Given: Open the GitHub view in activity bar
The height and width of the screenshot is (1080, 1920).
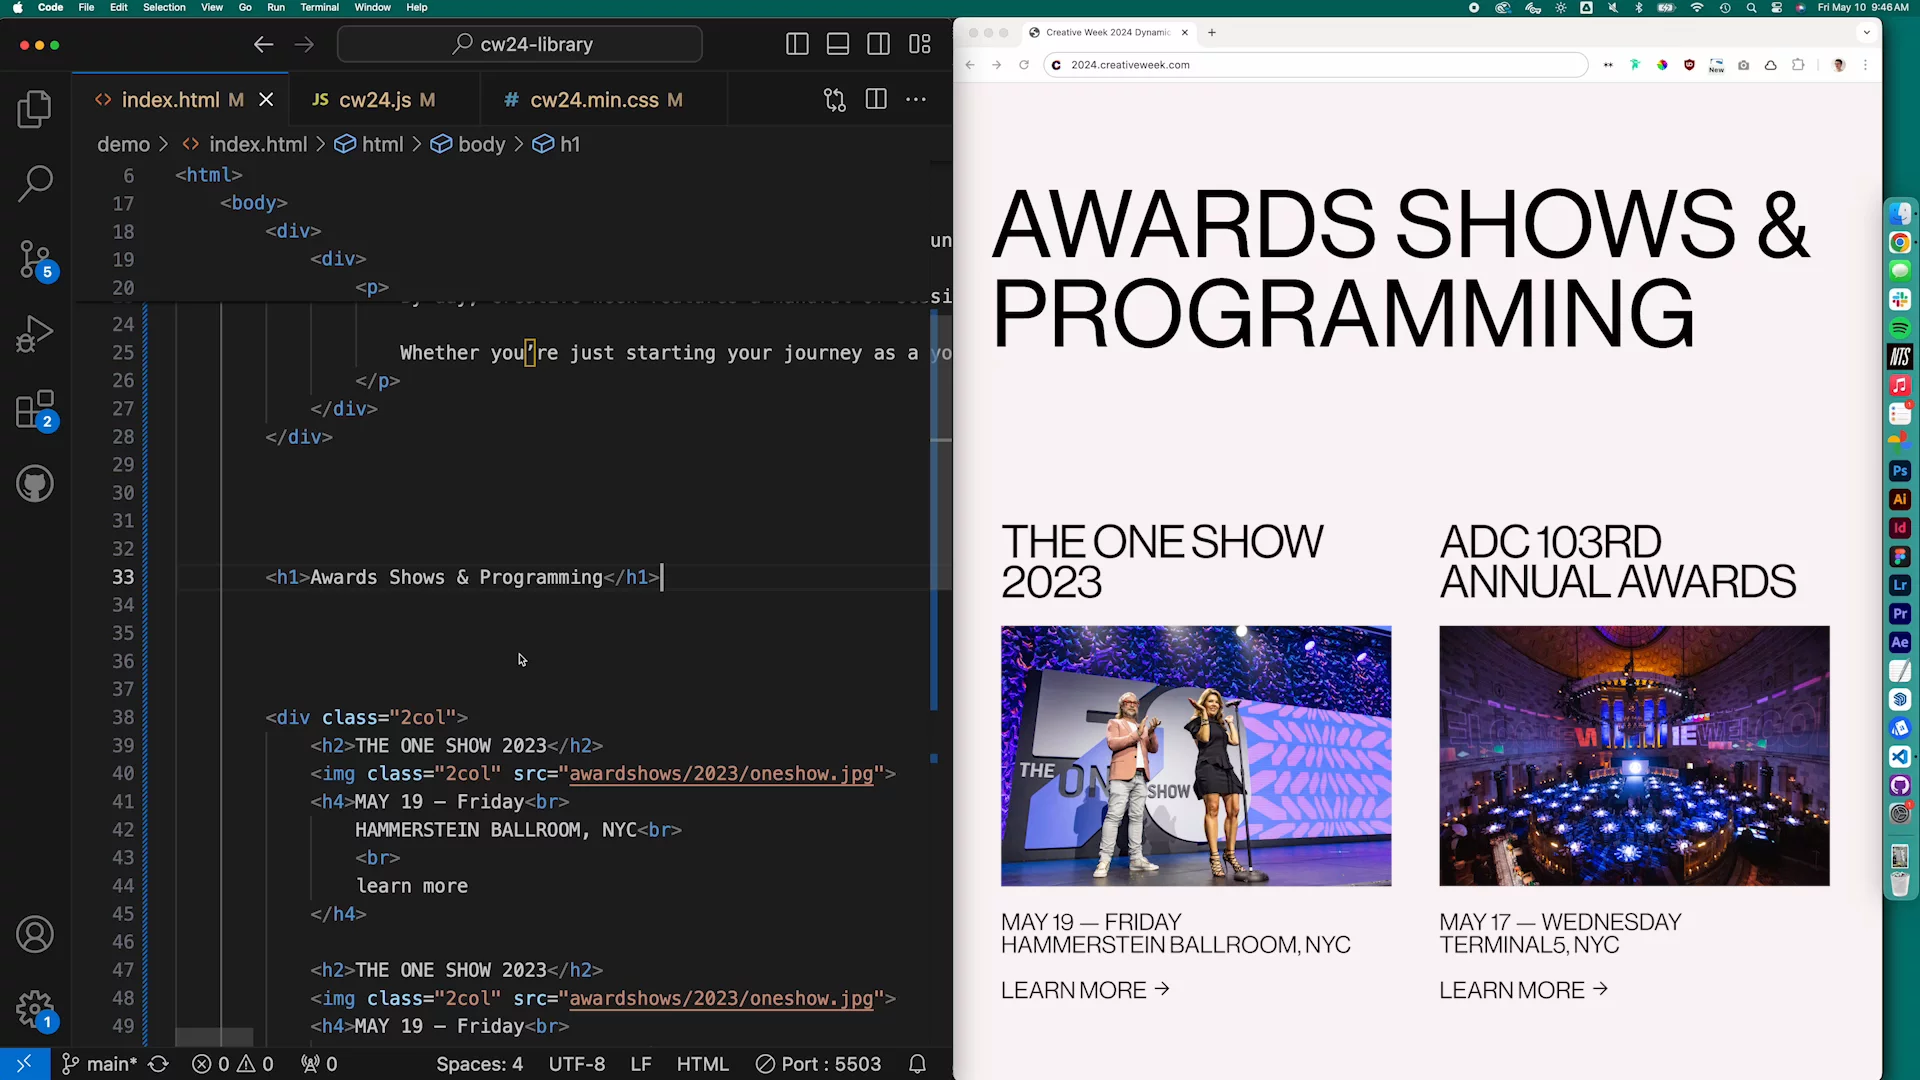Looking at the screenshot, I should tap(35, 484).
